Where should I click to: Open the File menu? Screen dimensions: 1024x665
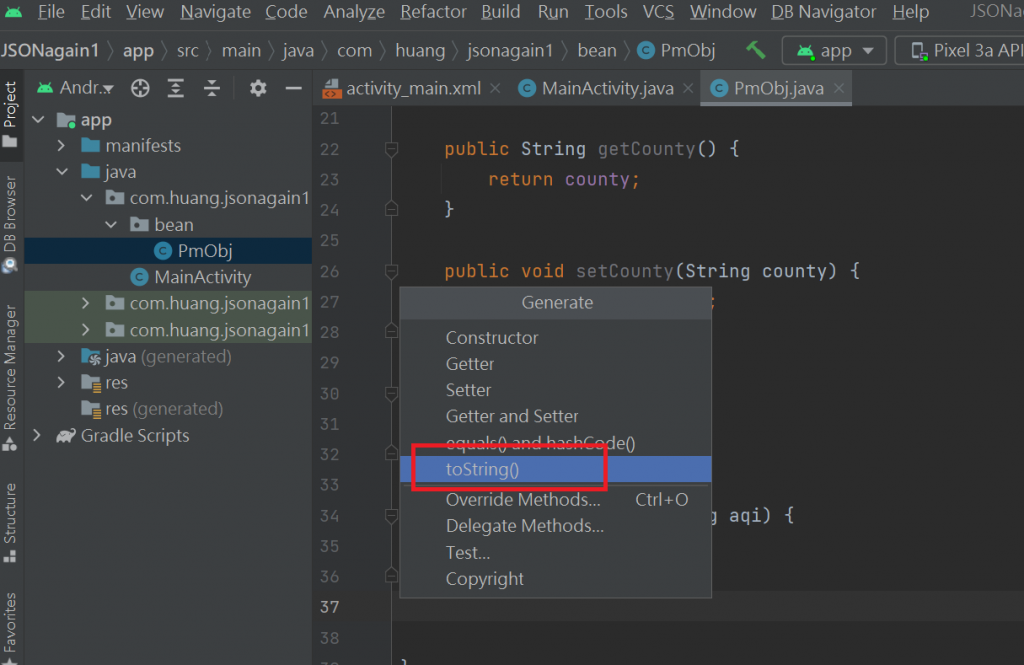click(51, 12)
